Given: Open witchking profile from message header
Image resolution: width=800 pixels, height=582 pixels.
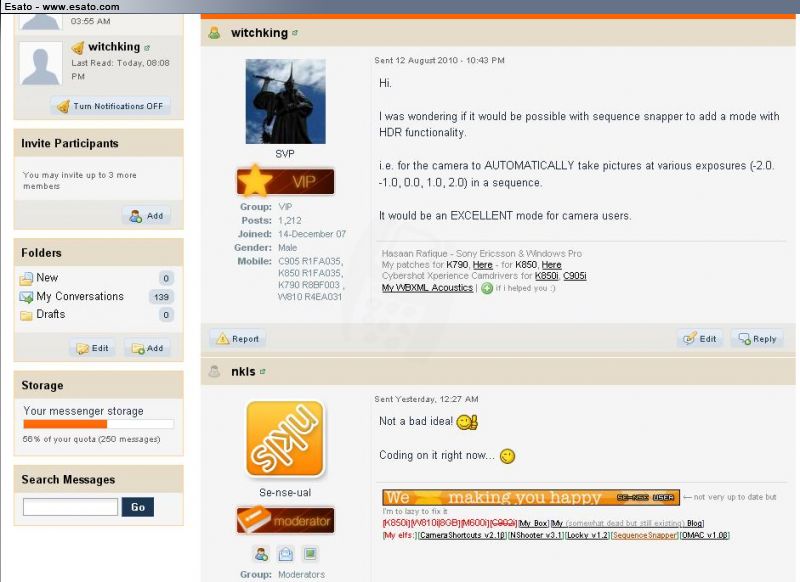Looking at the screenshot, I should pos(259,33).
